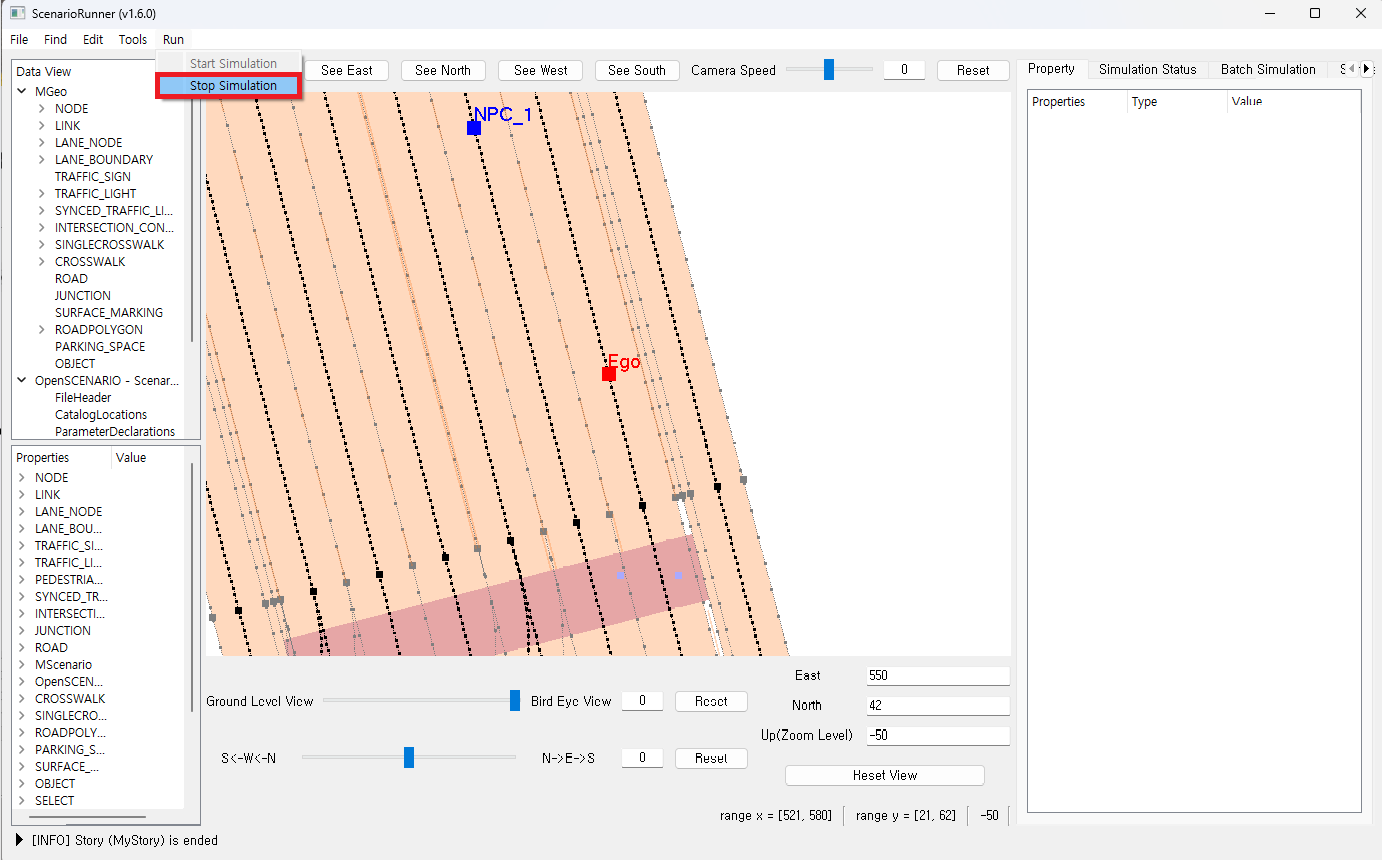Select TRAFFIC_LIGHT in the Data View tree
The height and width of the screenshot is (860, 1382).
95,194
